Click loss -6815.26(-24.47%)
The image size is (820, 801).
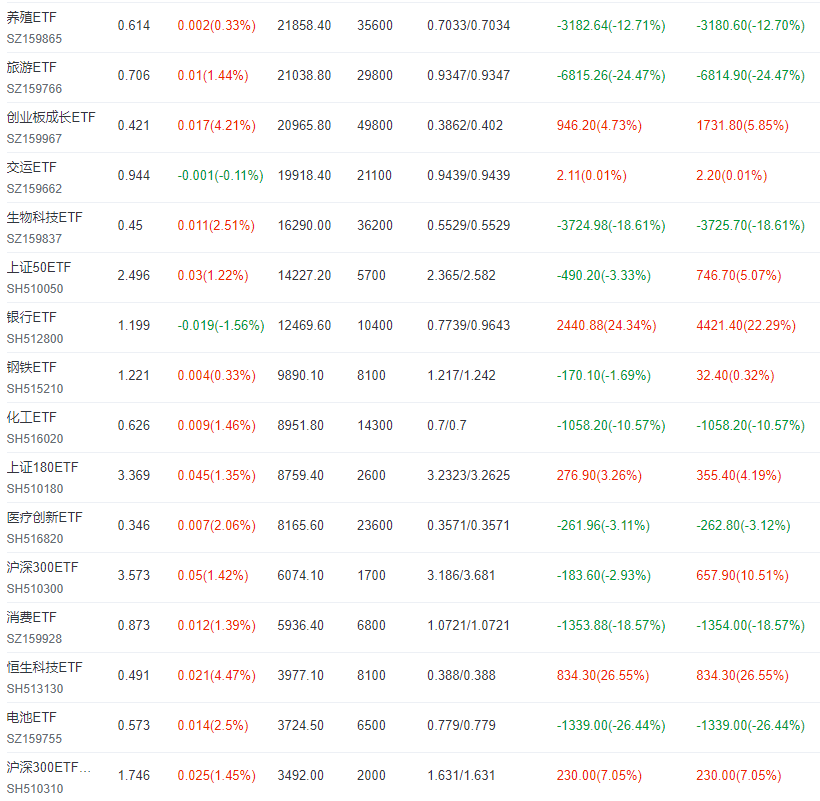[x=611, y=75]
